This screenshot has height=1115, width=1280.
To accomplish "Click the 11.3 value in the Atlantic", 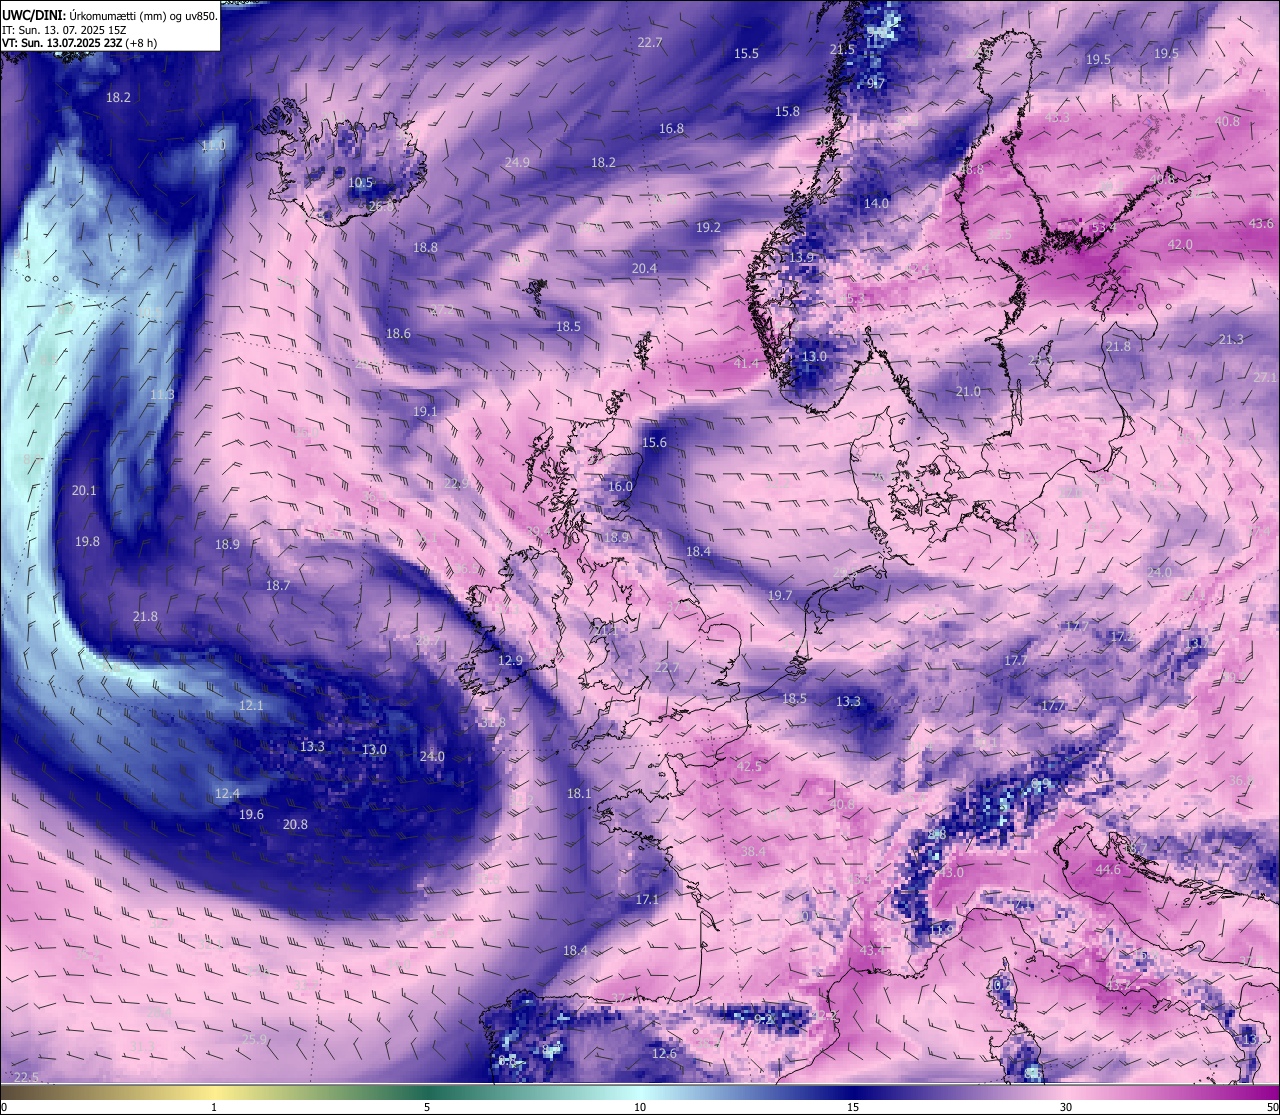I will coord(162,395).
